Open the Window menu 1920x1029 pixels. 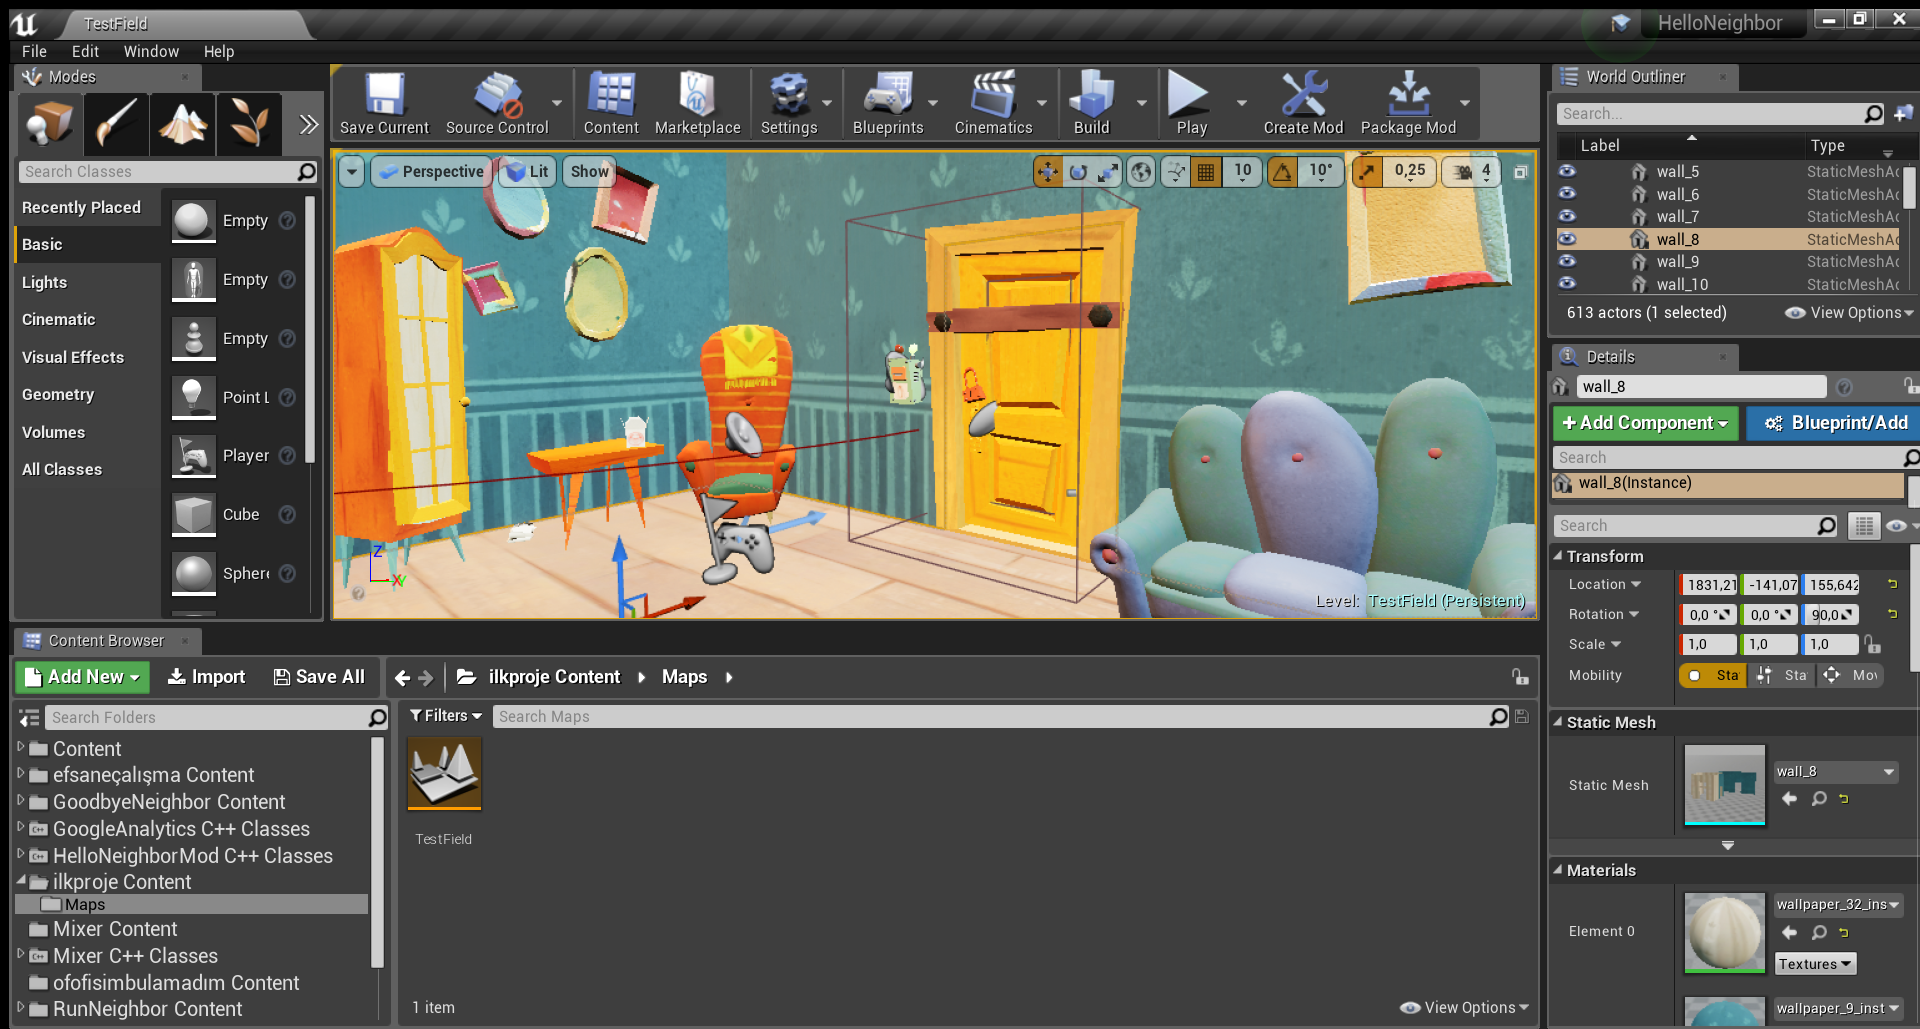[x=151, y=51]
